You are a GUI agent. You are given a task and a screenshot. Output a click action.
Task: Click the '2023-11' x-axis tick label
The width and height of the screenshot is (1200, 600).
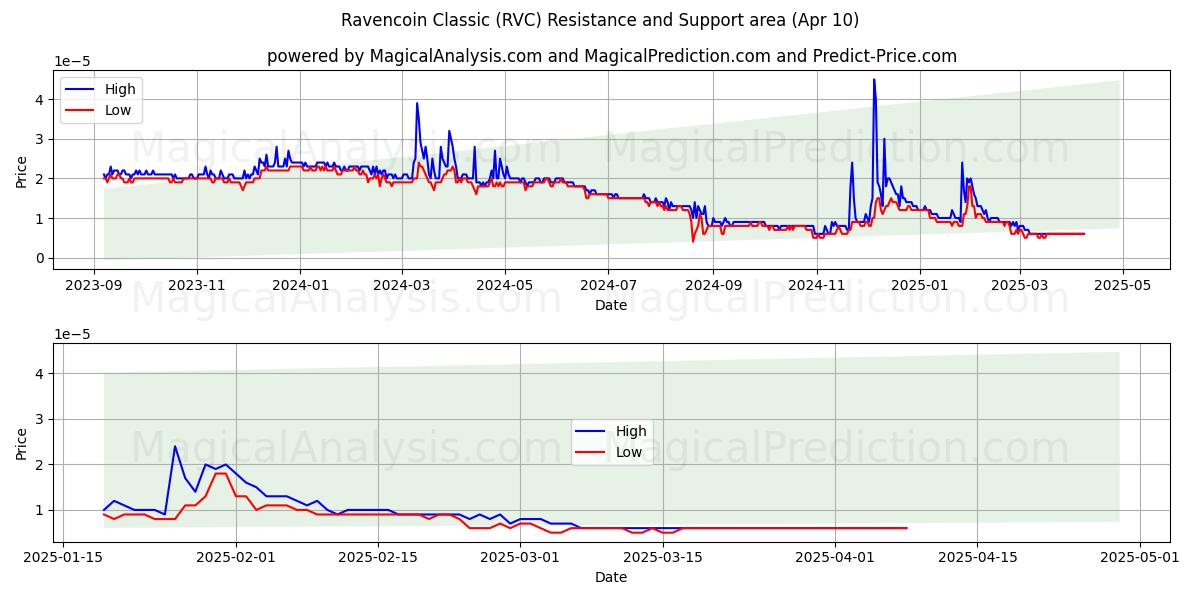tap(197, 285)
